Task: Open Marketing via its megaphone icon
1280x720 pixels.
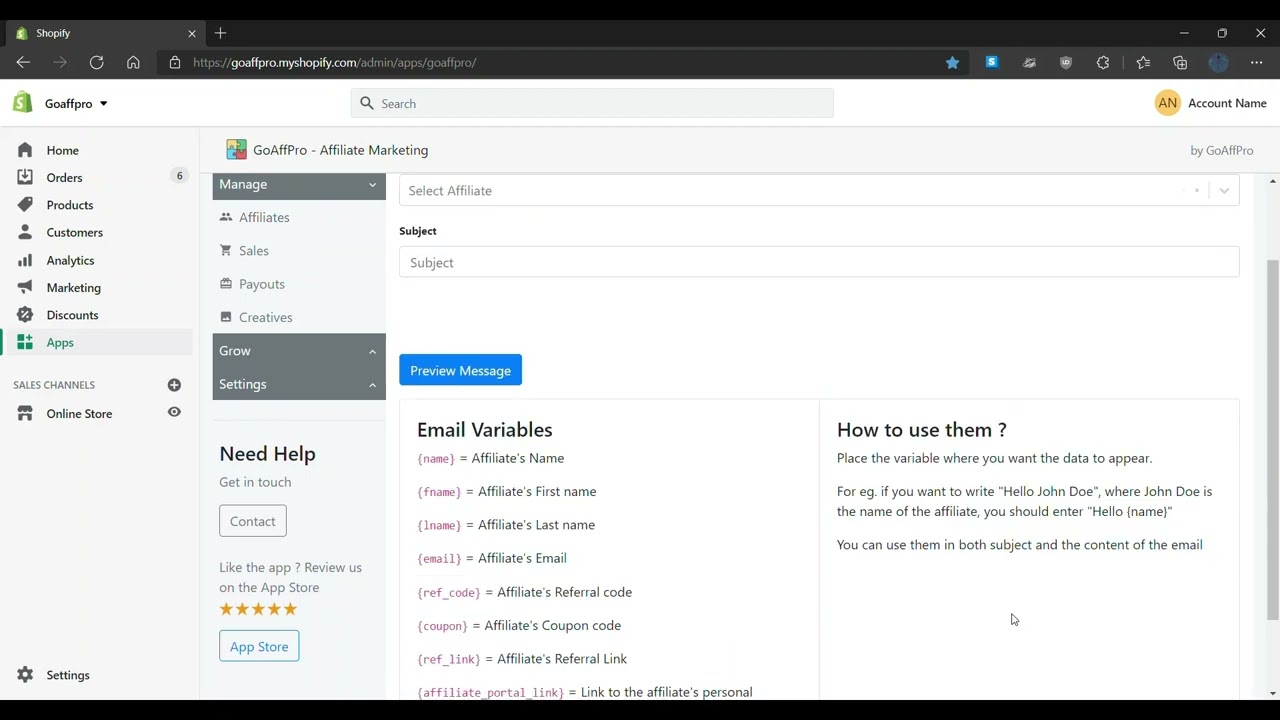Action: click(25, 287)
